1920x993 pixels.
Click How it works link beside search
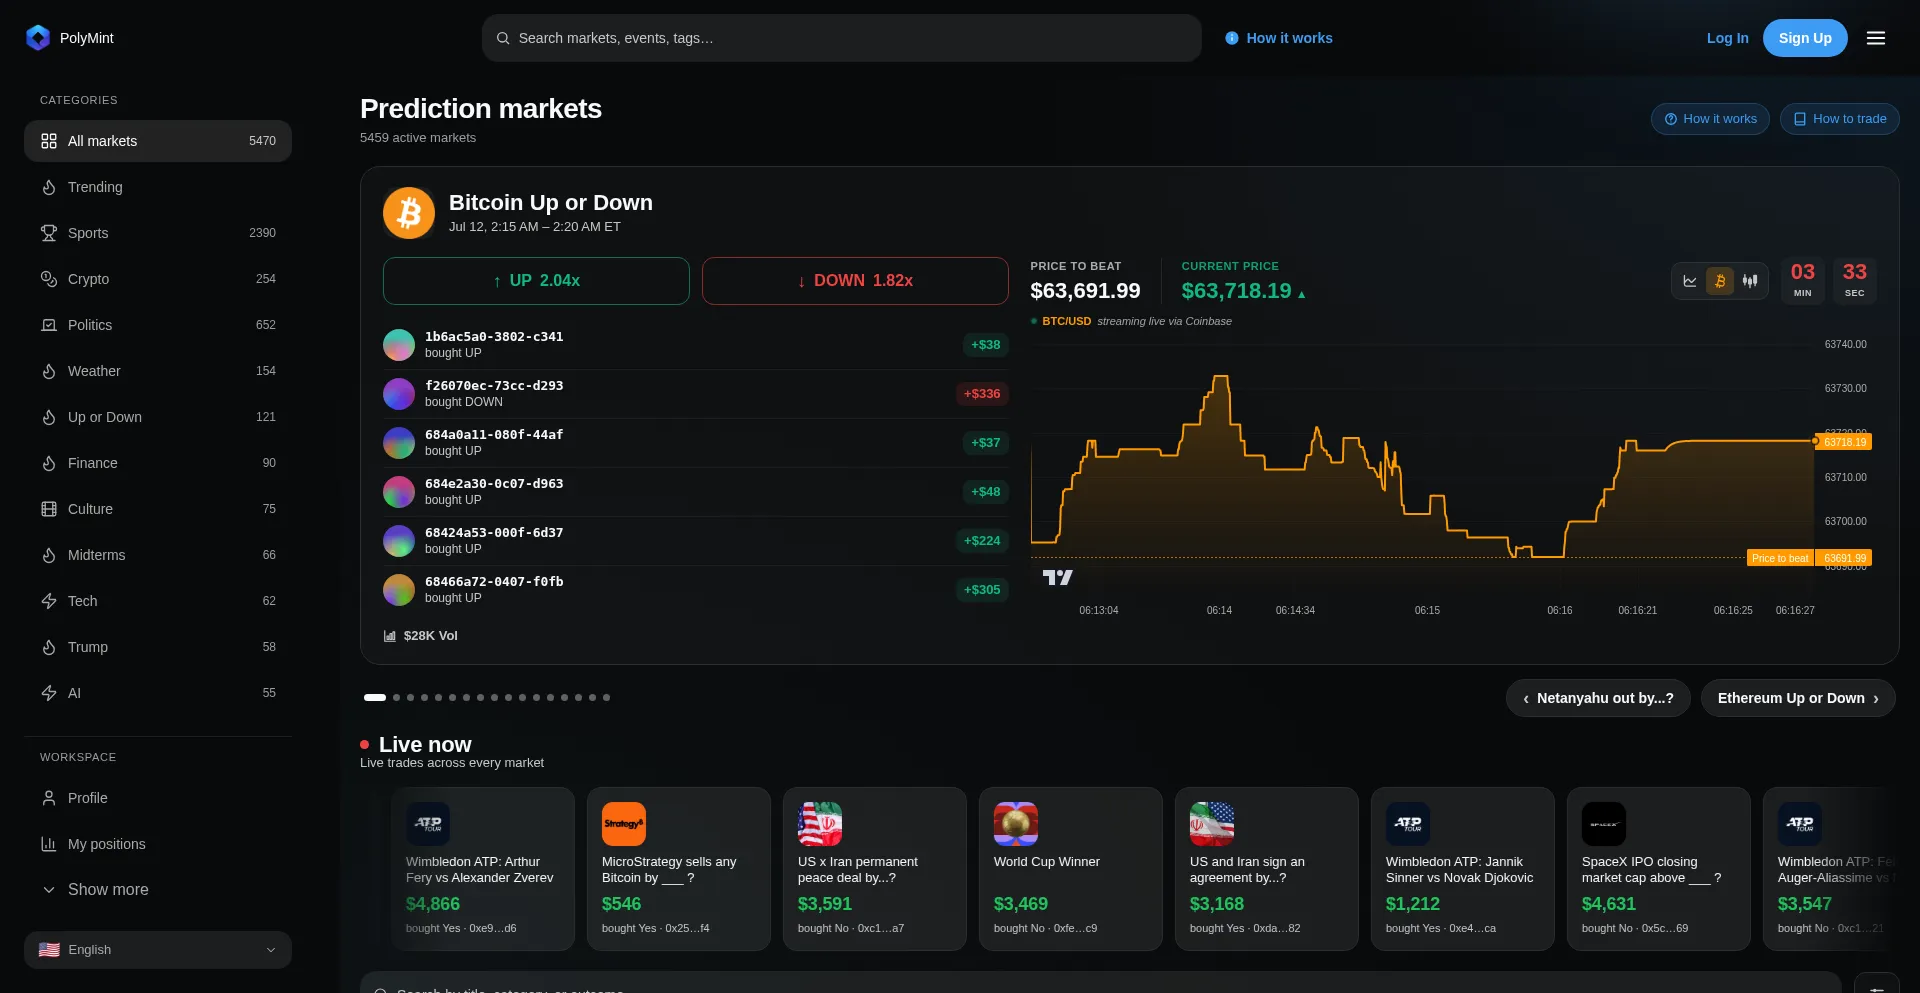pyautogui.click(x=1279, y=38)
